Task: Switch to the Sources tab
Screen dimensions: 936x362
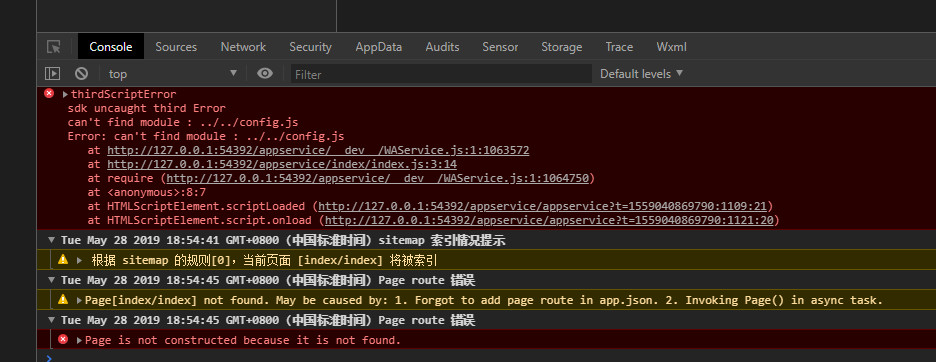Action: pos(176,47)
